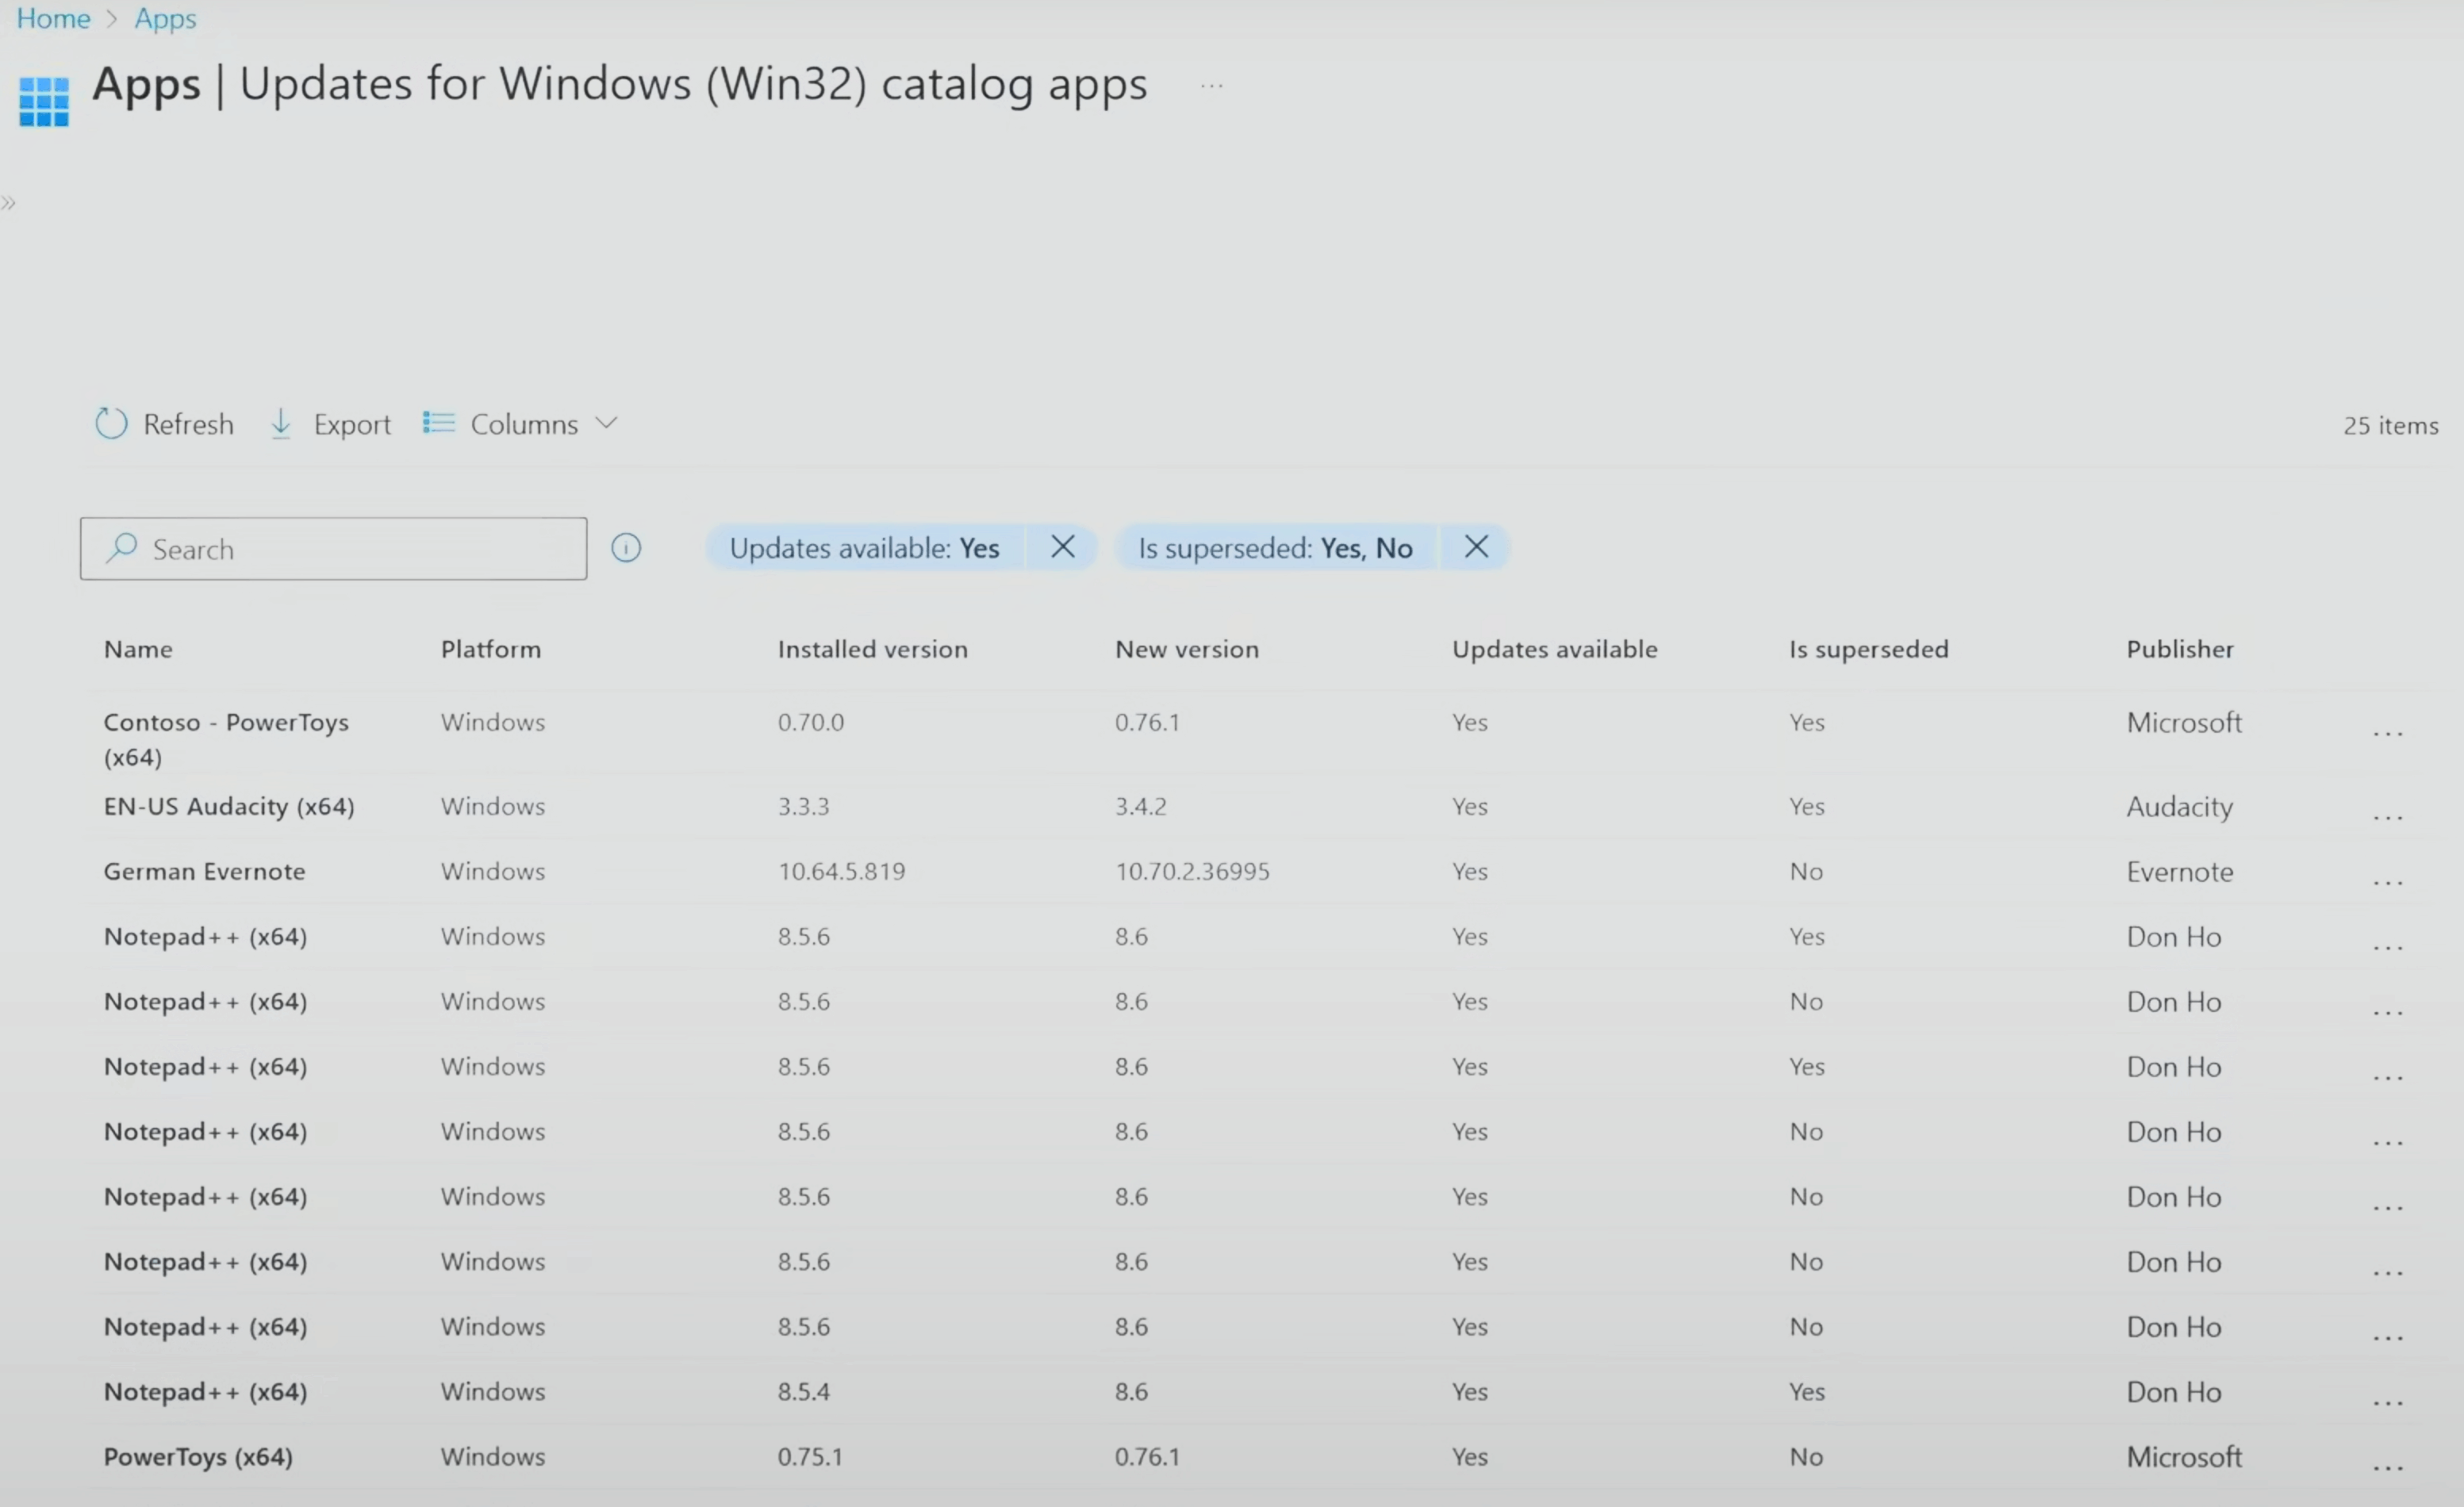2464x1507 pixels.
Task: Open the PowerToys (x64) app entry
Action: (x=198, y=1456)
